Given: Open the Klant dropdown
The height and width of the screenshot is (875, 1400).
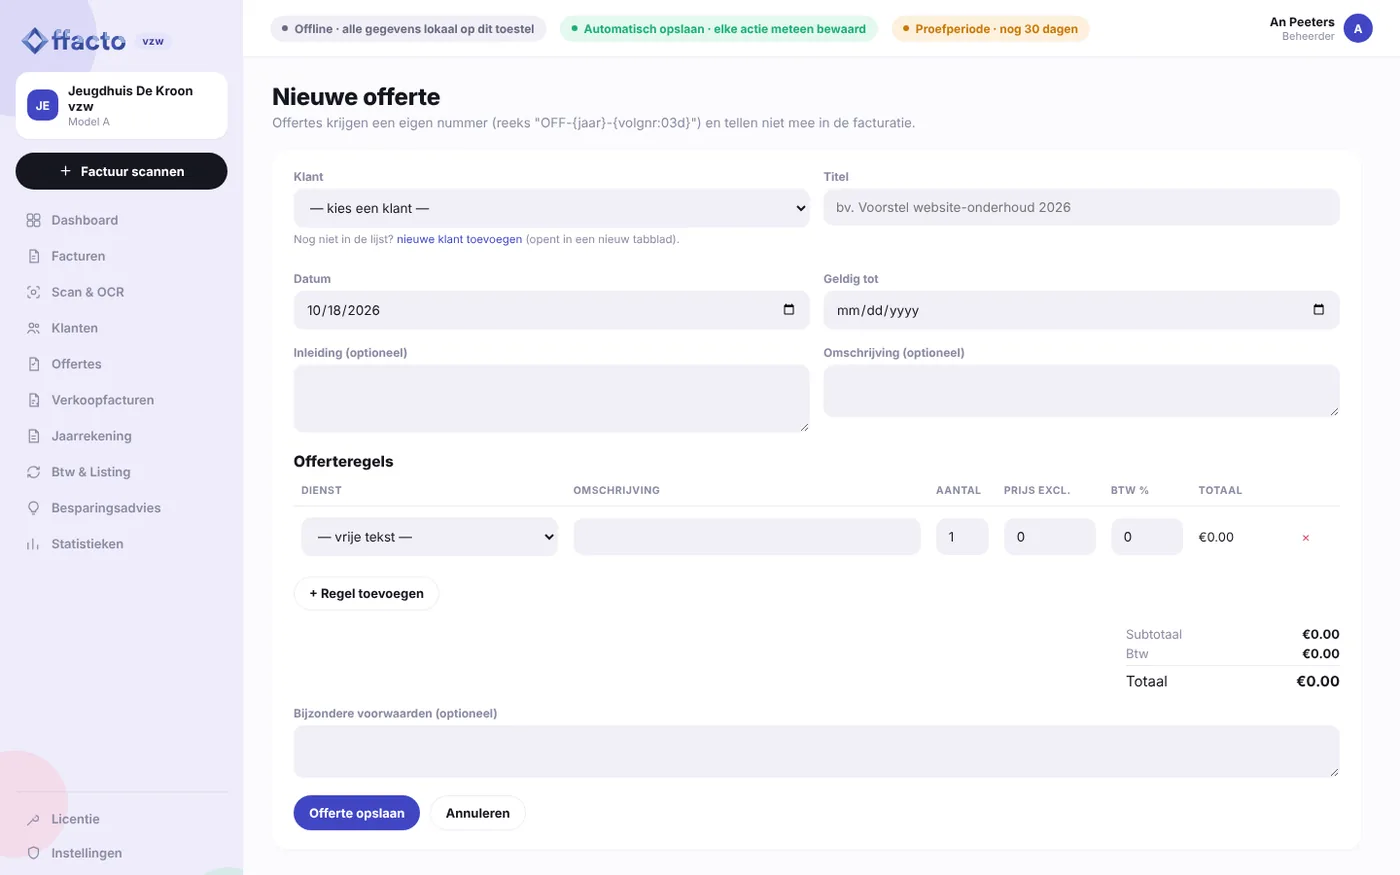Looking at the screenshot, I should (x=551, y=208).
